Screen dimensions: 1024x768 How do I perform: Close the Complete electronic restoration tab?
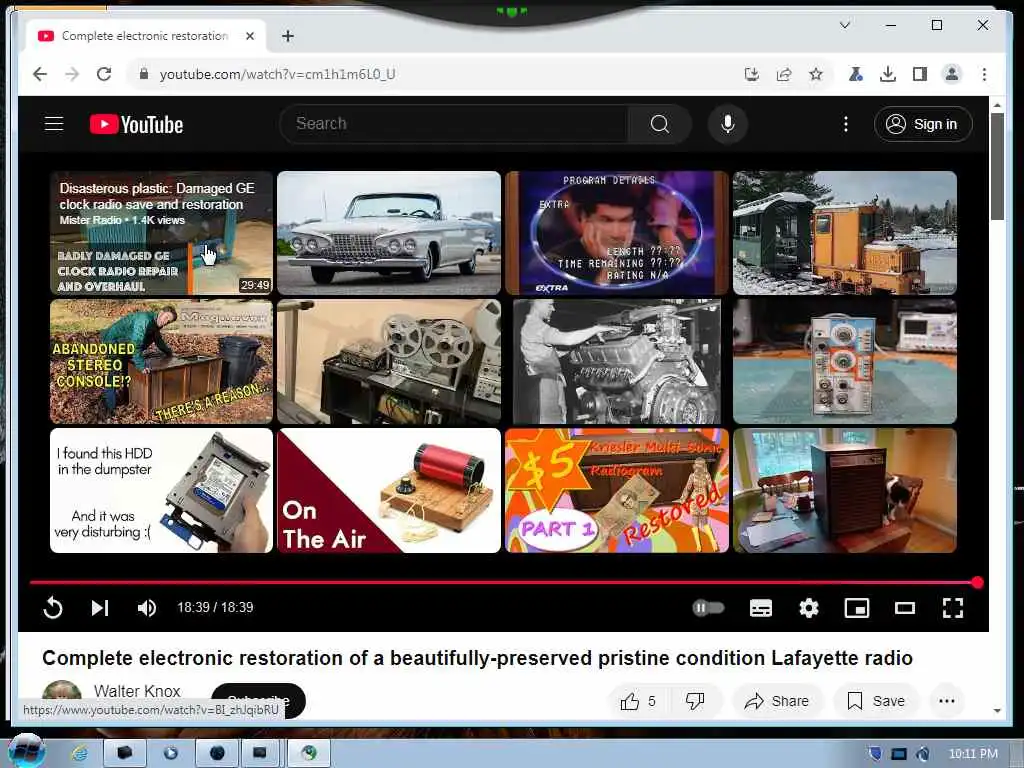[x=249, y=36]
